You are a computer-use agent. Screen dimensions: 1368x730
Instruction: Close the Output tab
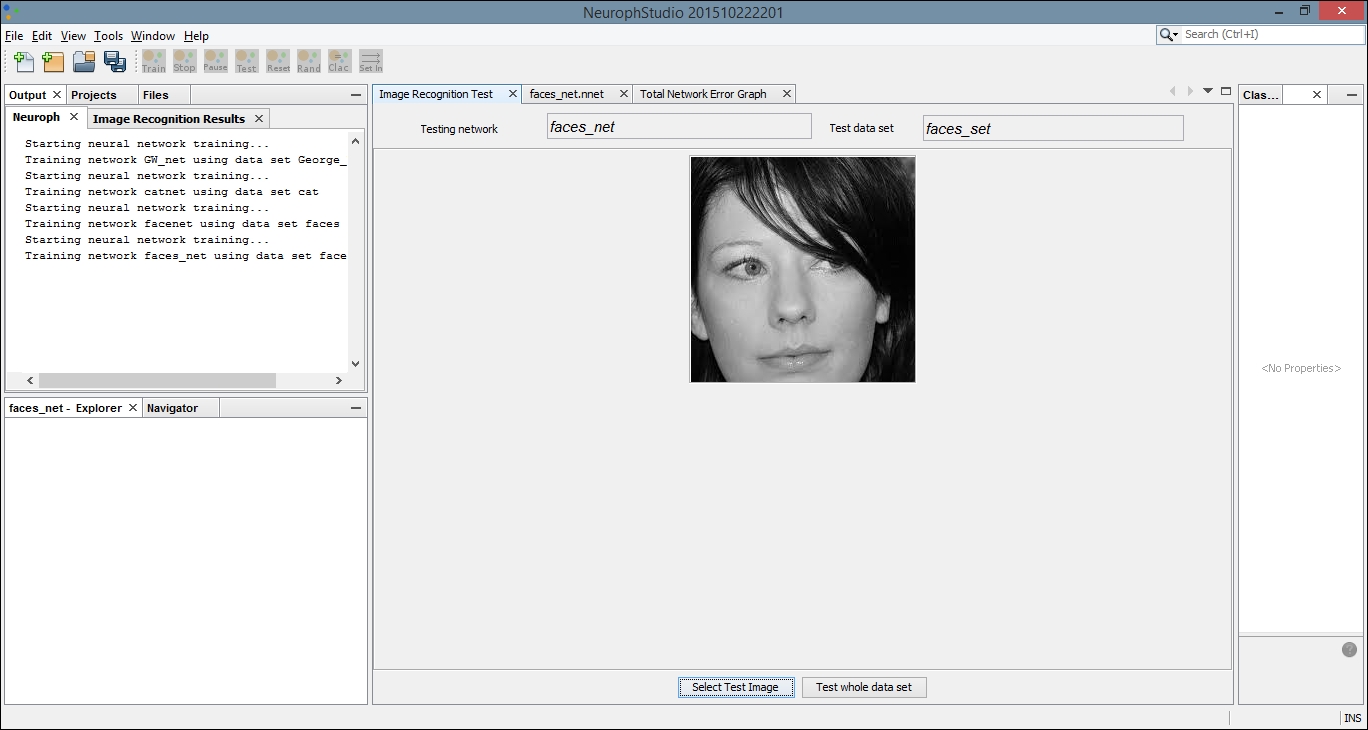pos(57,95)
